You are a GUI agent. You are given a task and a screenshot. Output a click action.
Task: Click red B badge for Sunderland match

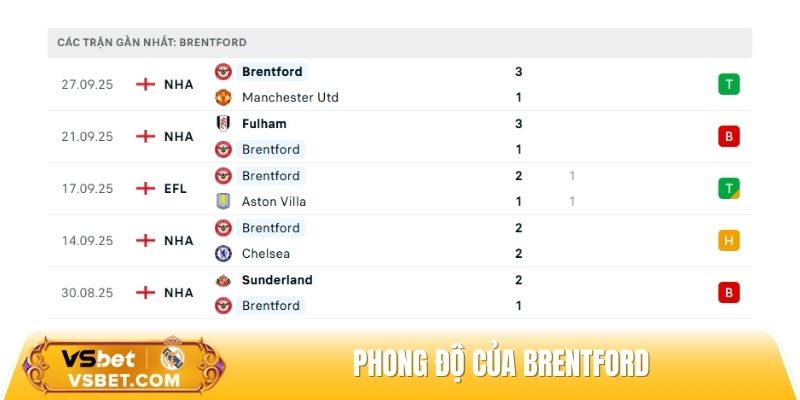pos(729,293)
